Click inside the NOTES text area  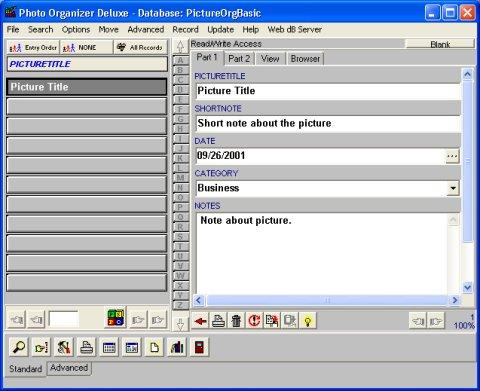coord(322,254)
